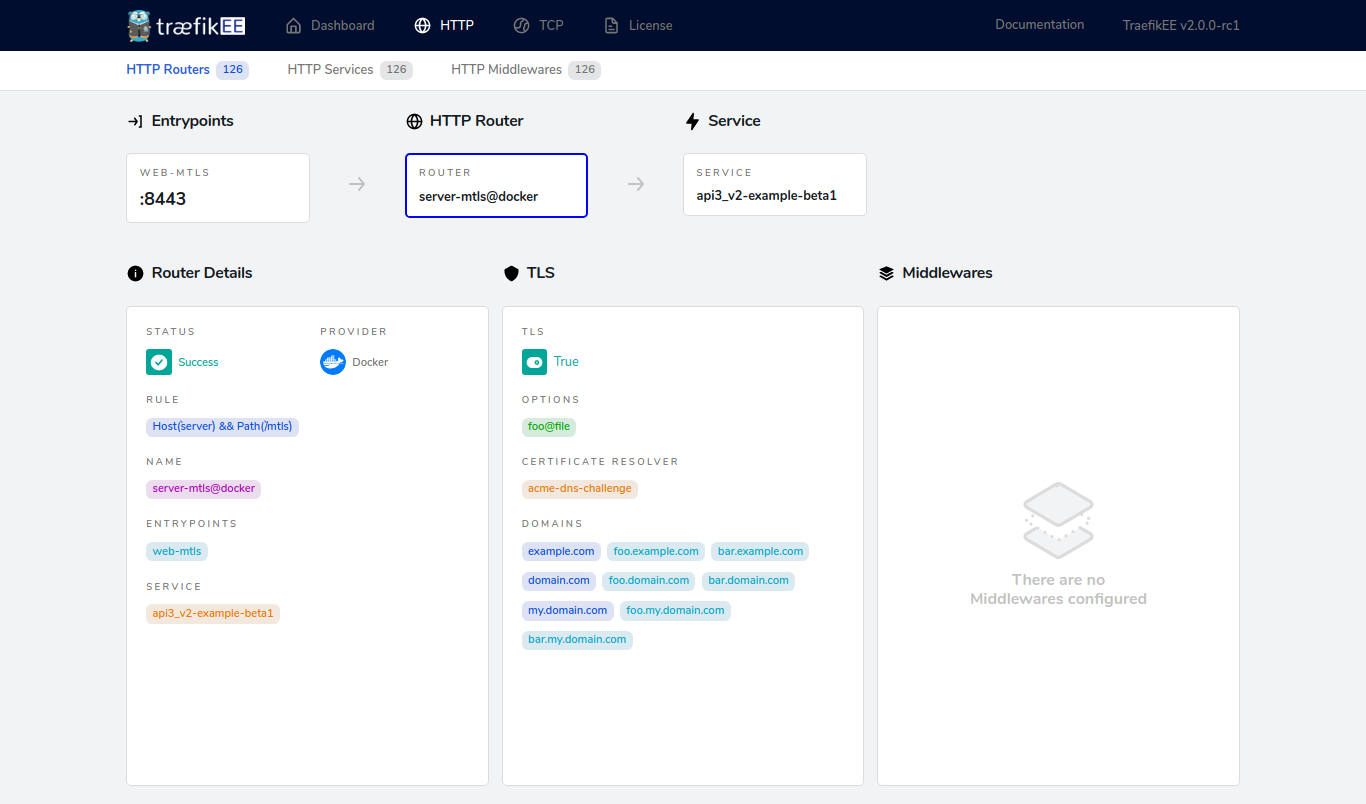Screen dimensions: 1366x804
Task: Click the Traefik EE logo
Action: tap(187, 26)
